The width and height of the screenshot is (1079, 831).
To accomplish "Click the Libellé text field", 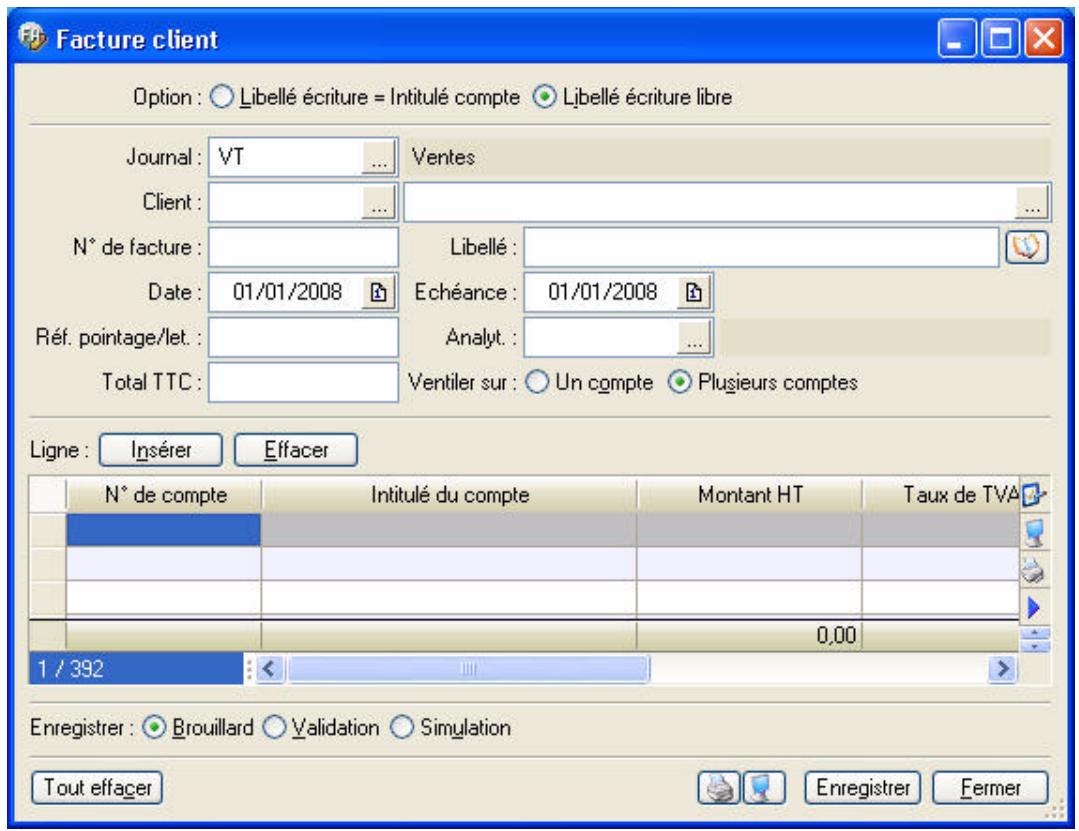I will (x=761, y=248).
